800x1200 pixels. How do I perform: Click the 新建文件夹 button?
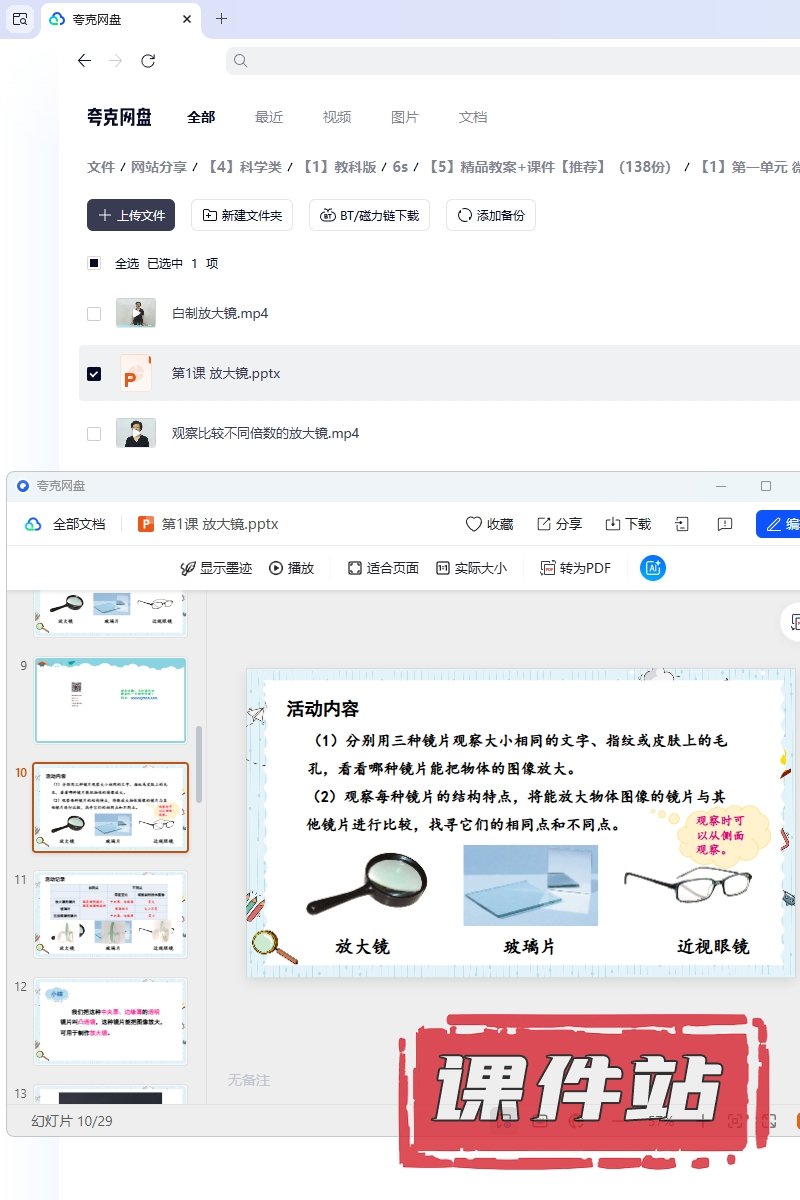pyautogui.click(x=242, y=215)
